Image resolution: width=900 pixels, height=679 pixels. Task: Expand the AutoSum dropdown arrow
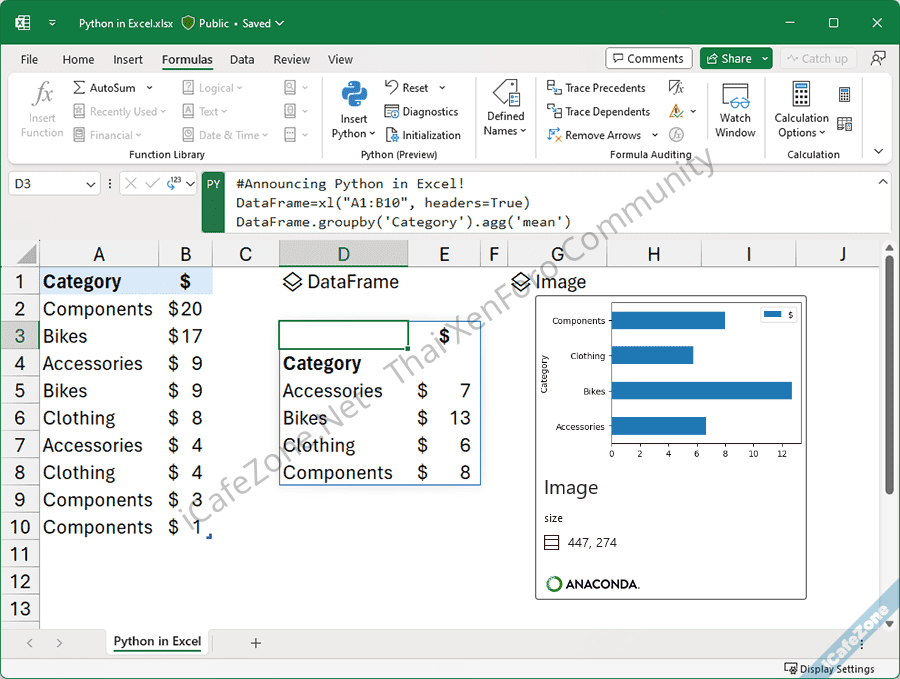pyautogui.click(x=149, y=88)
